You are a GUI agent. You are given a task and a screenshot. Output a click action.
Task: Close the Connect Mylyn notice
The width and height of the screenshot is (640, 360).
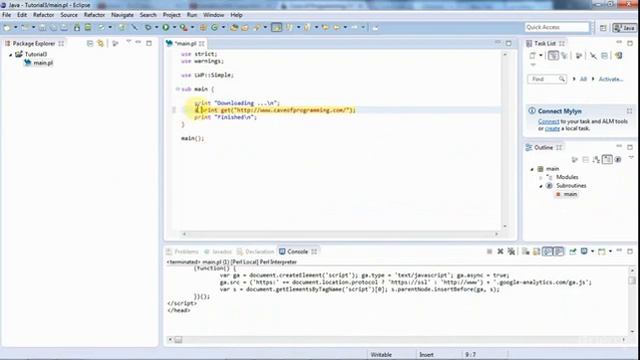tap(629, 111)
